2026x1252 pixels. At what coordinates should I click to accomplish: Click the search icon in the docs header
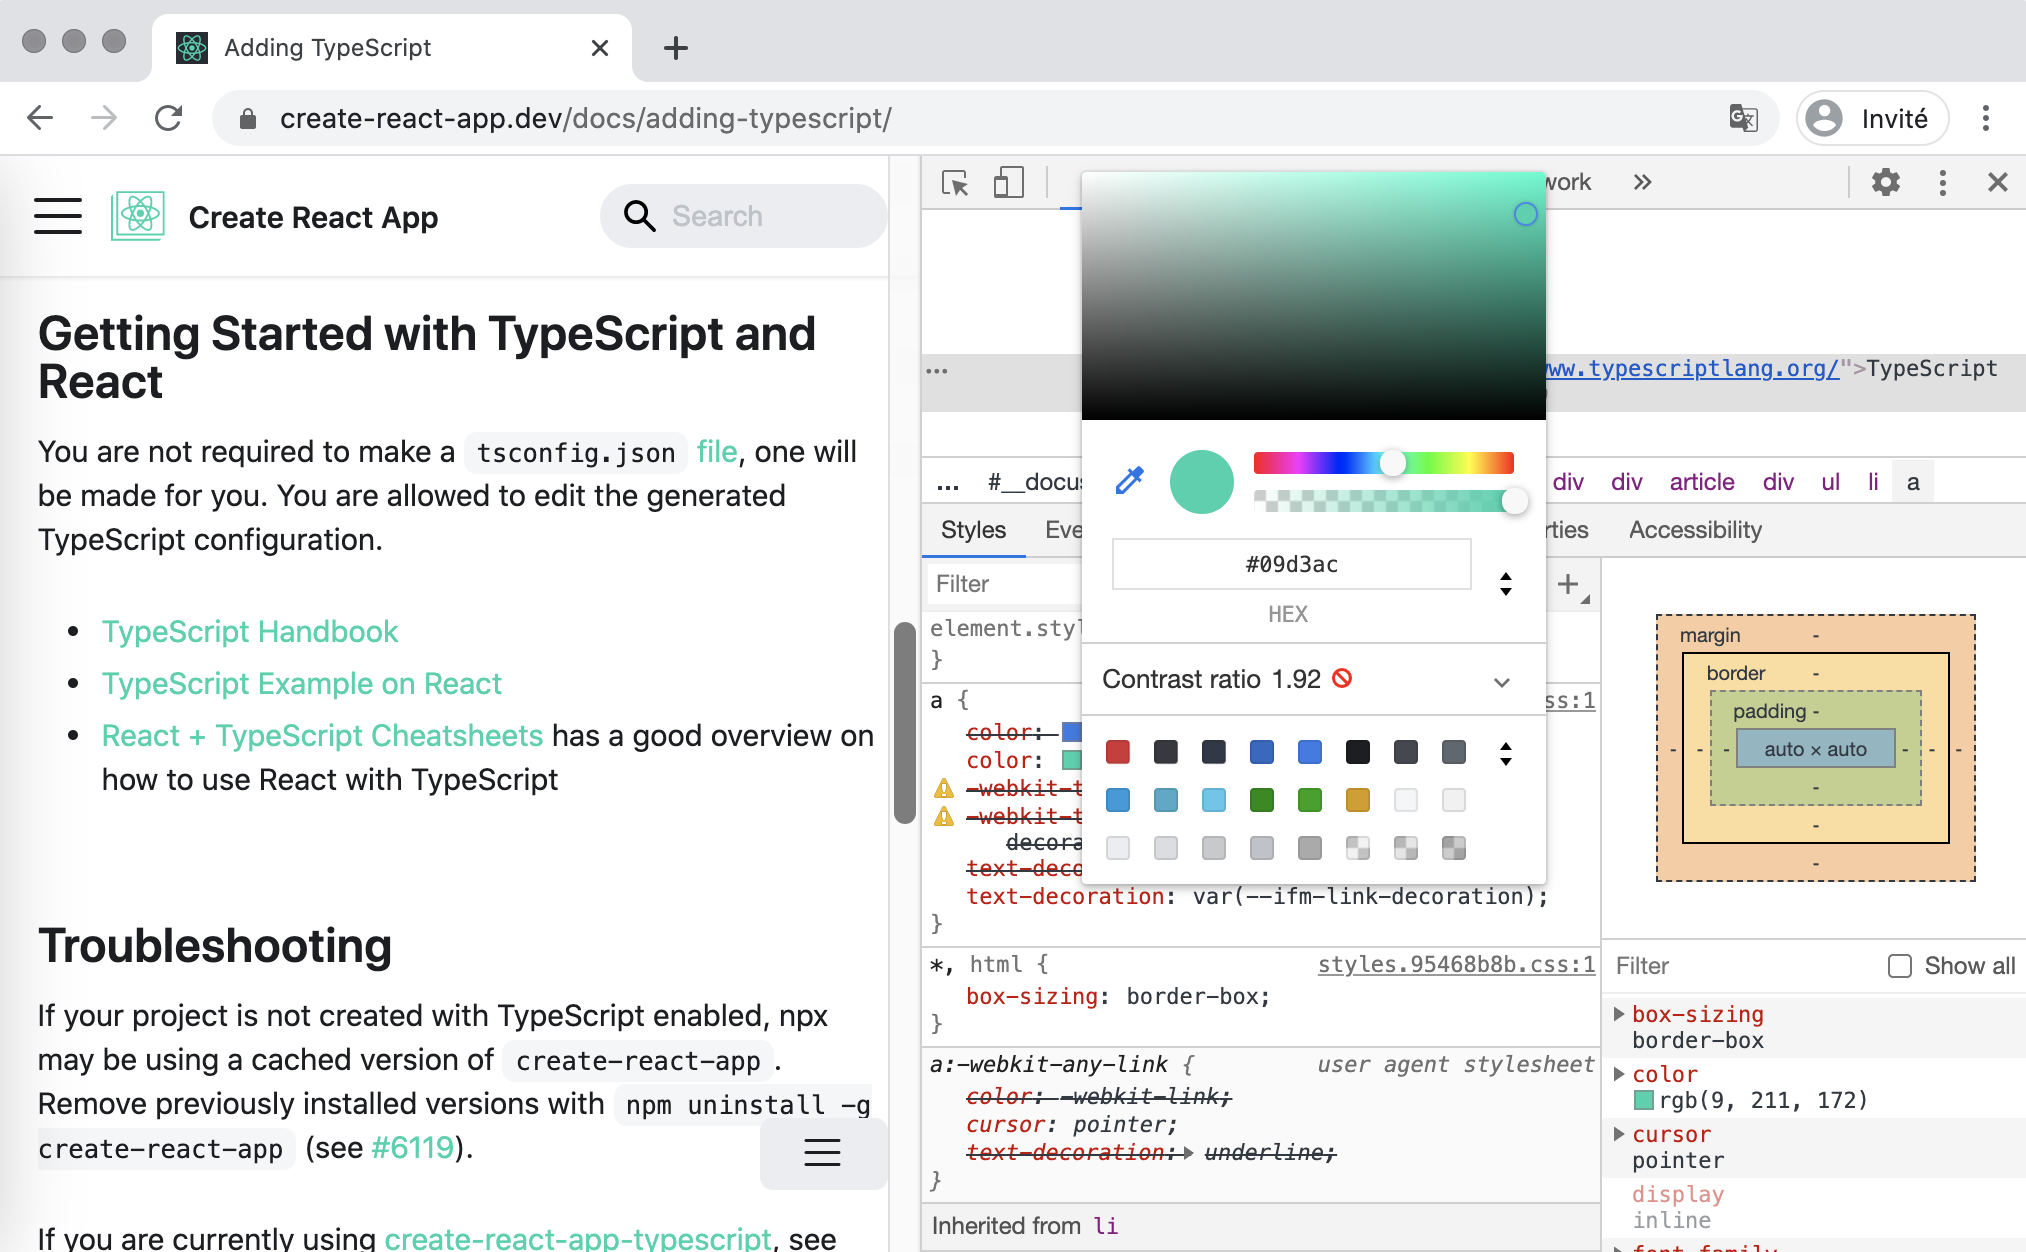click(x=638, y=215)
